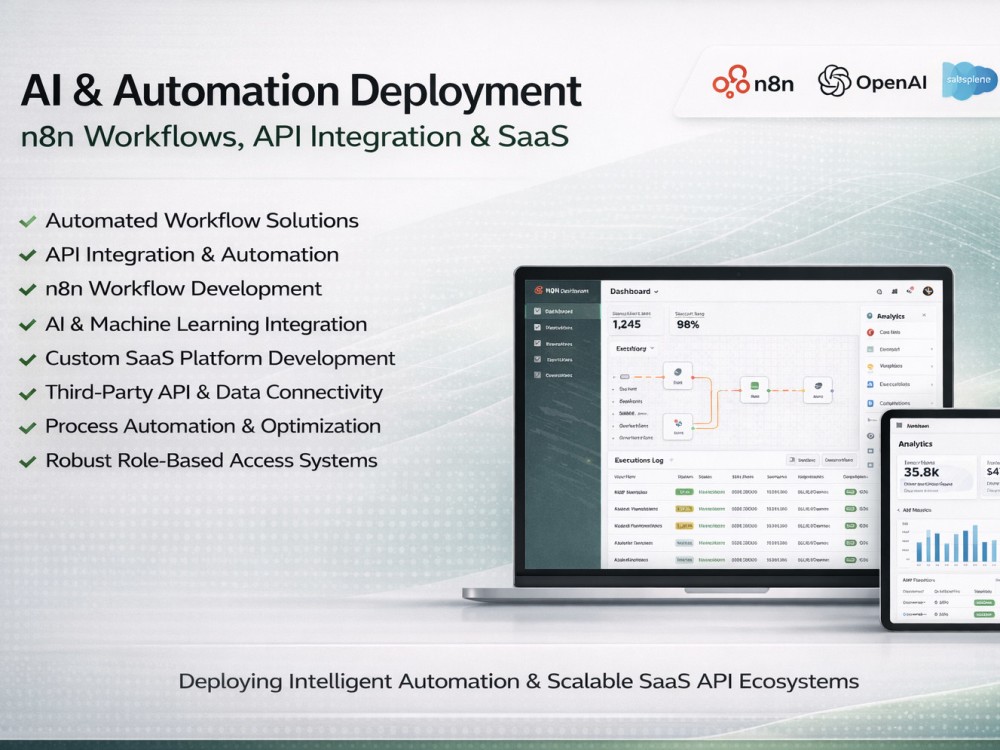Click gray status badge in last Executions Log row

click(684, 560)
